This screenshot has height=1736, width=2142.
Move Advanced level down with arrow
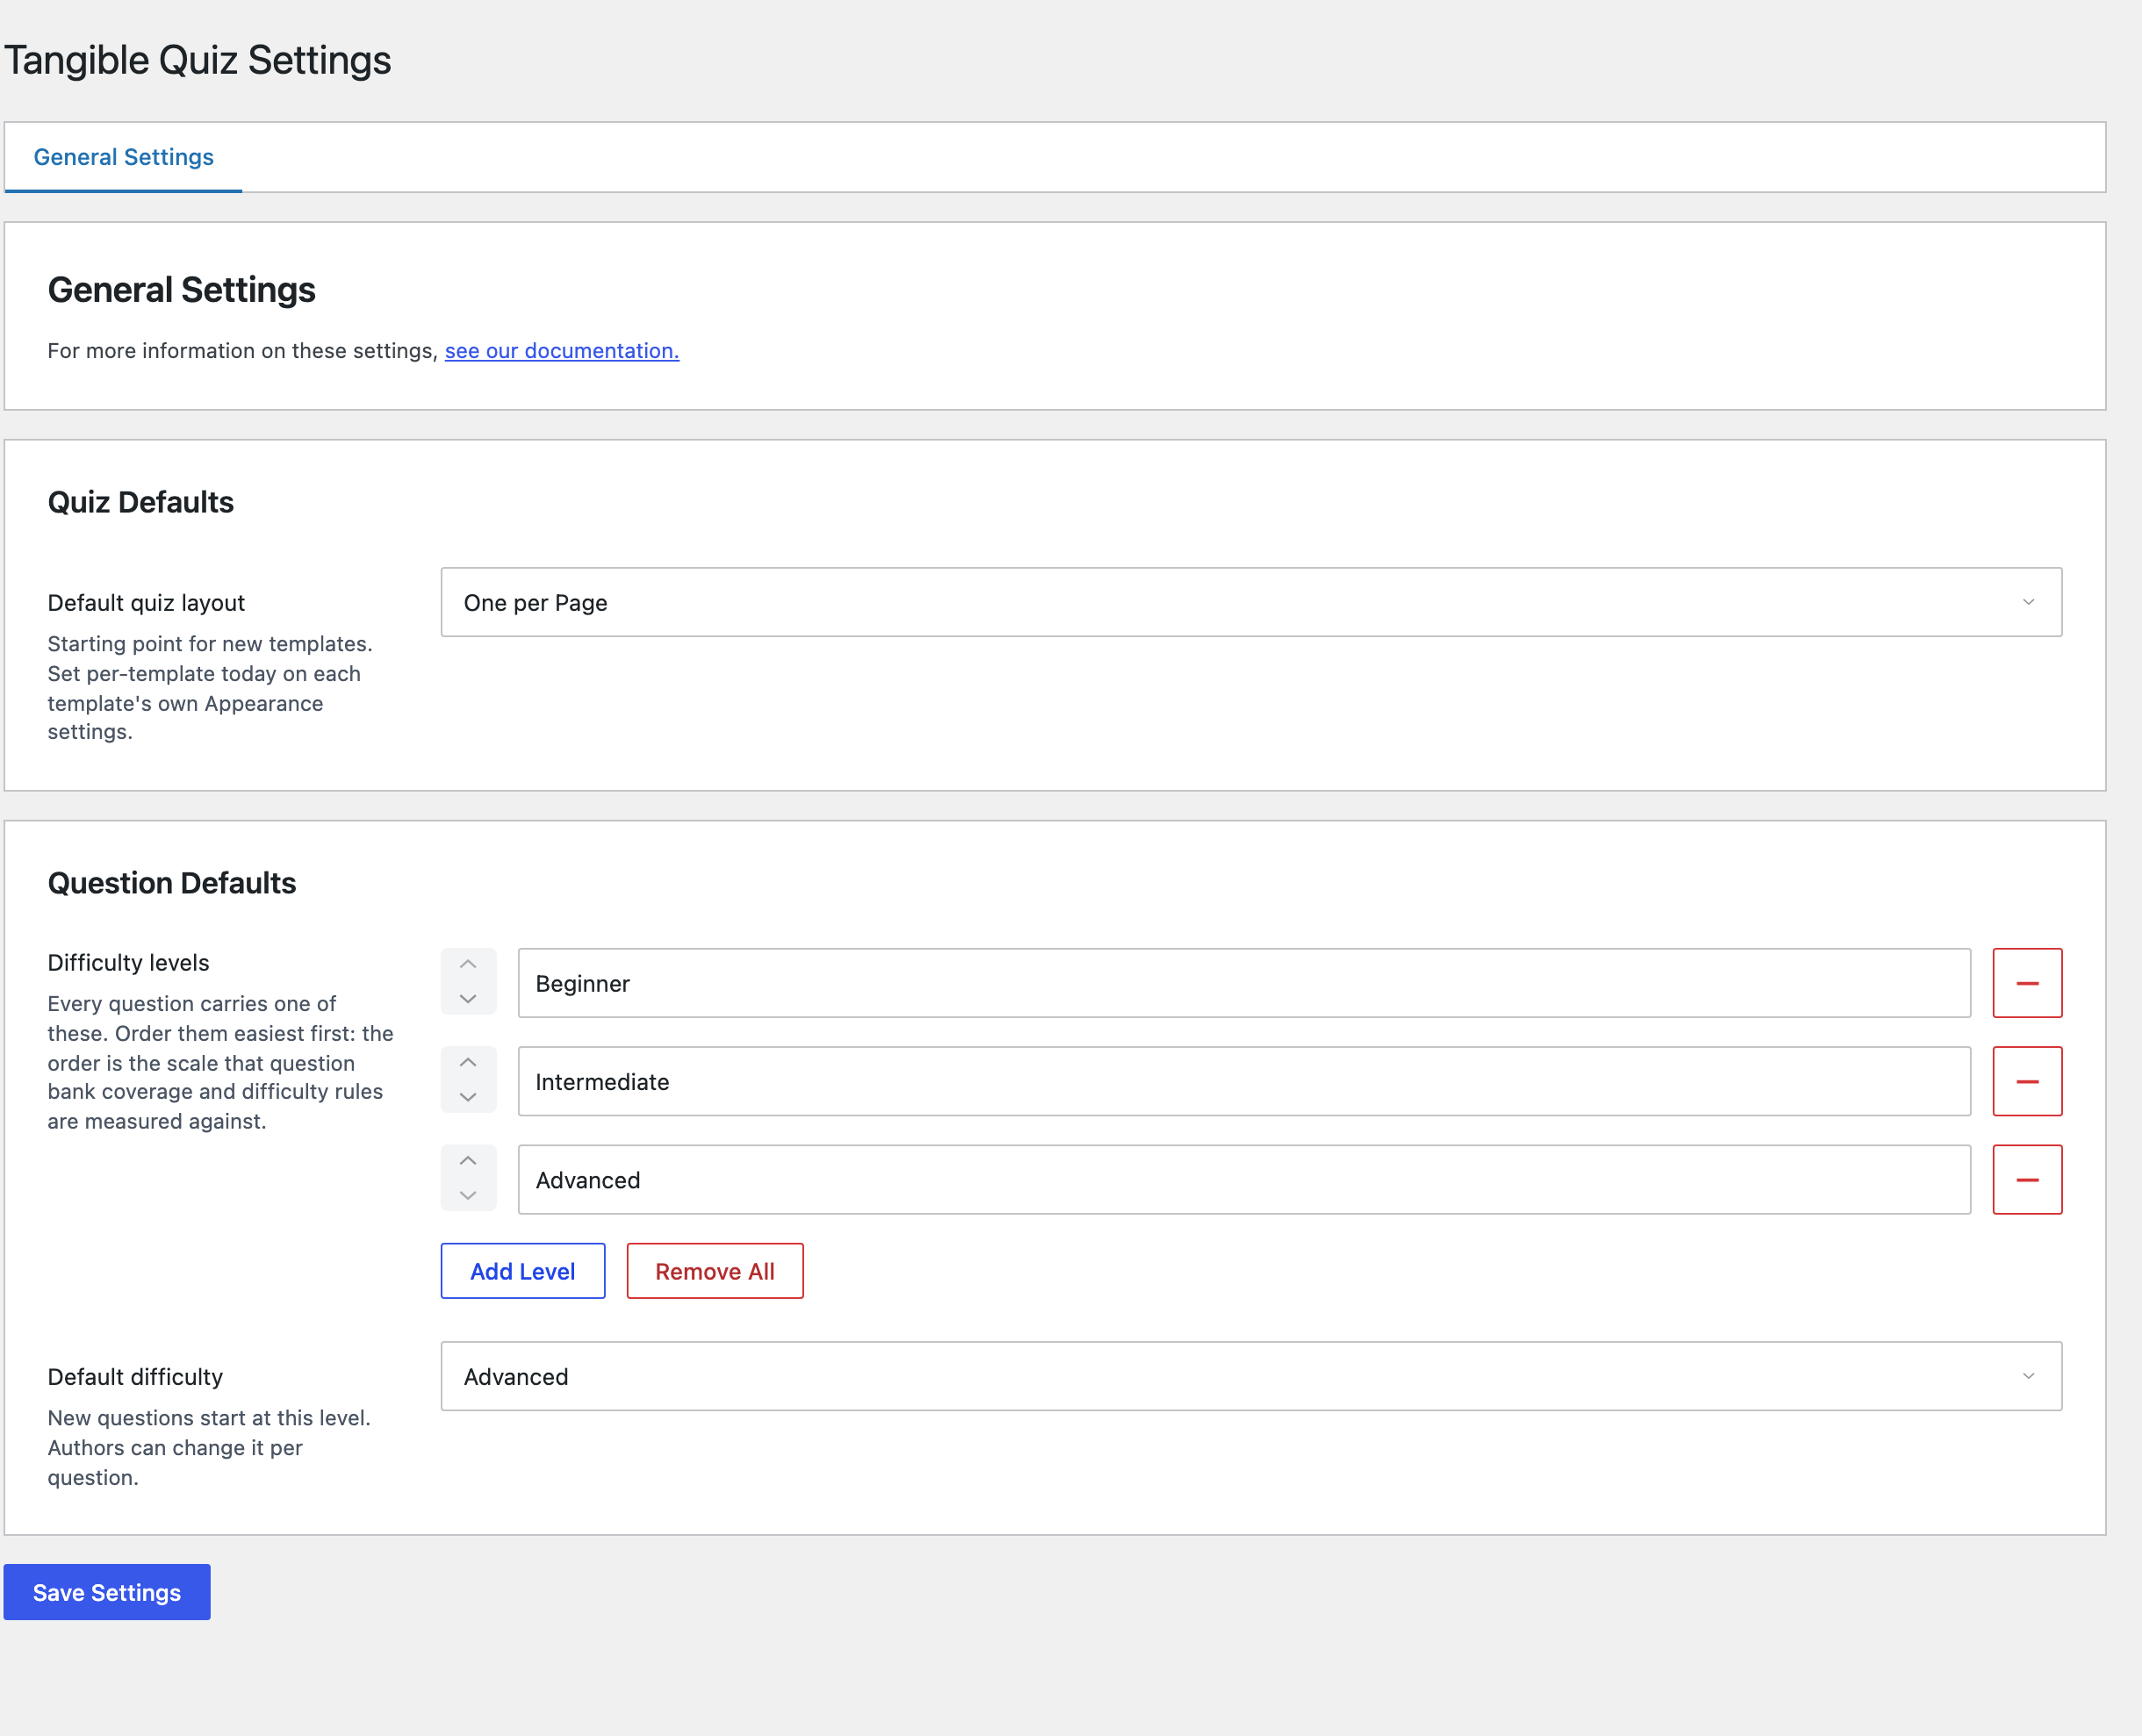click(x=468, y=1195)
